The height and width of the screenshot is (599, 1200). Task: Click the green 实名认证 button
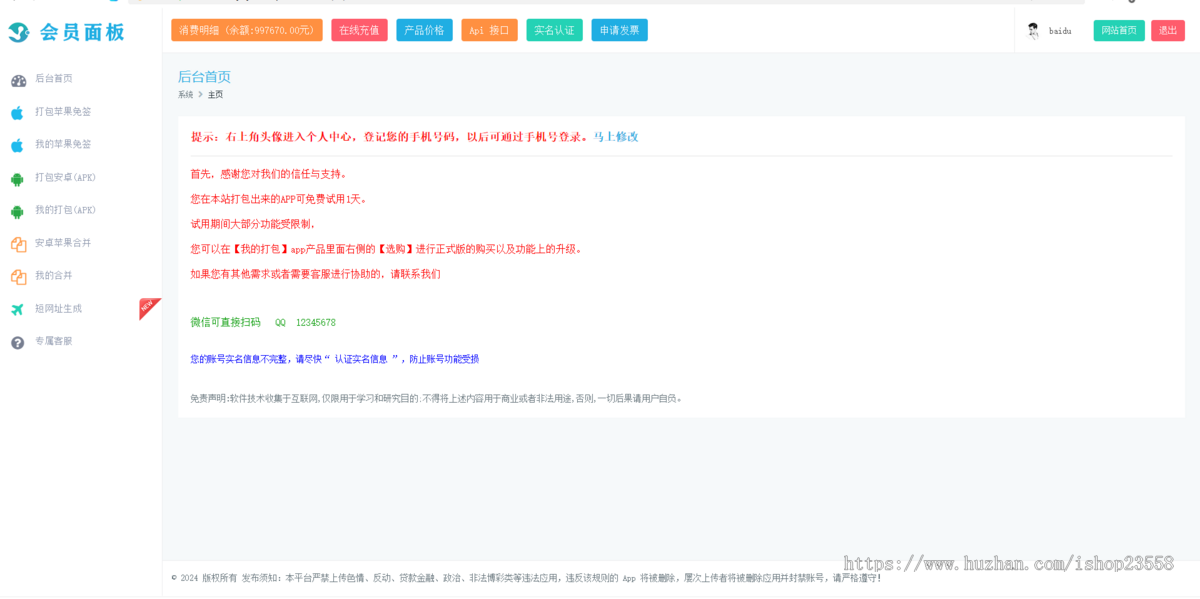554,30
